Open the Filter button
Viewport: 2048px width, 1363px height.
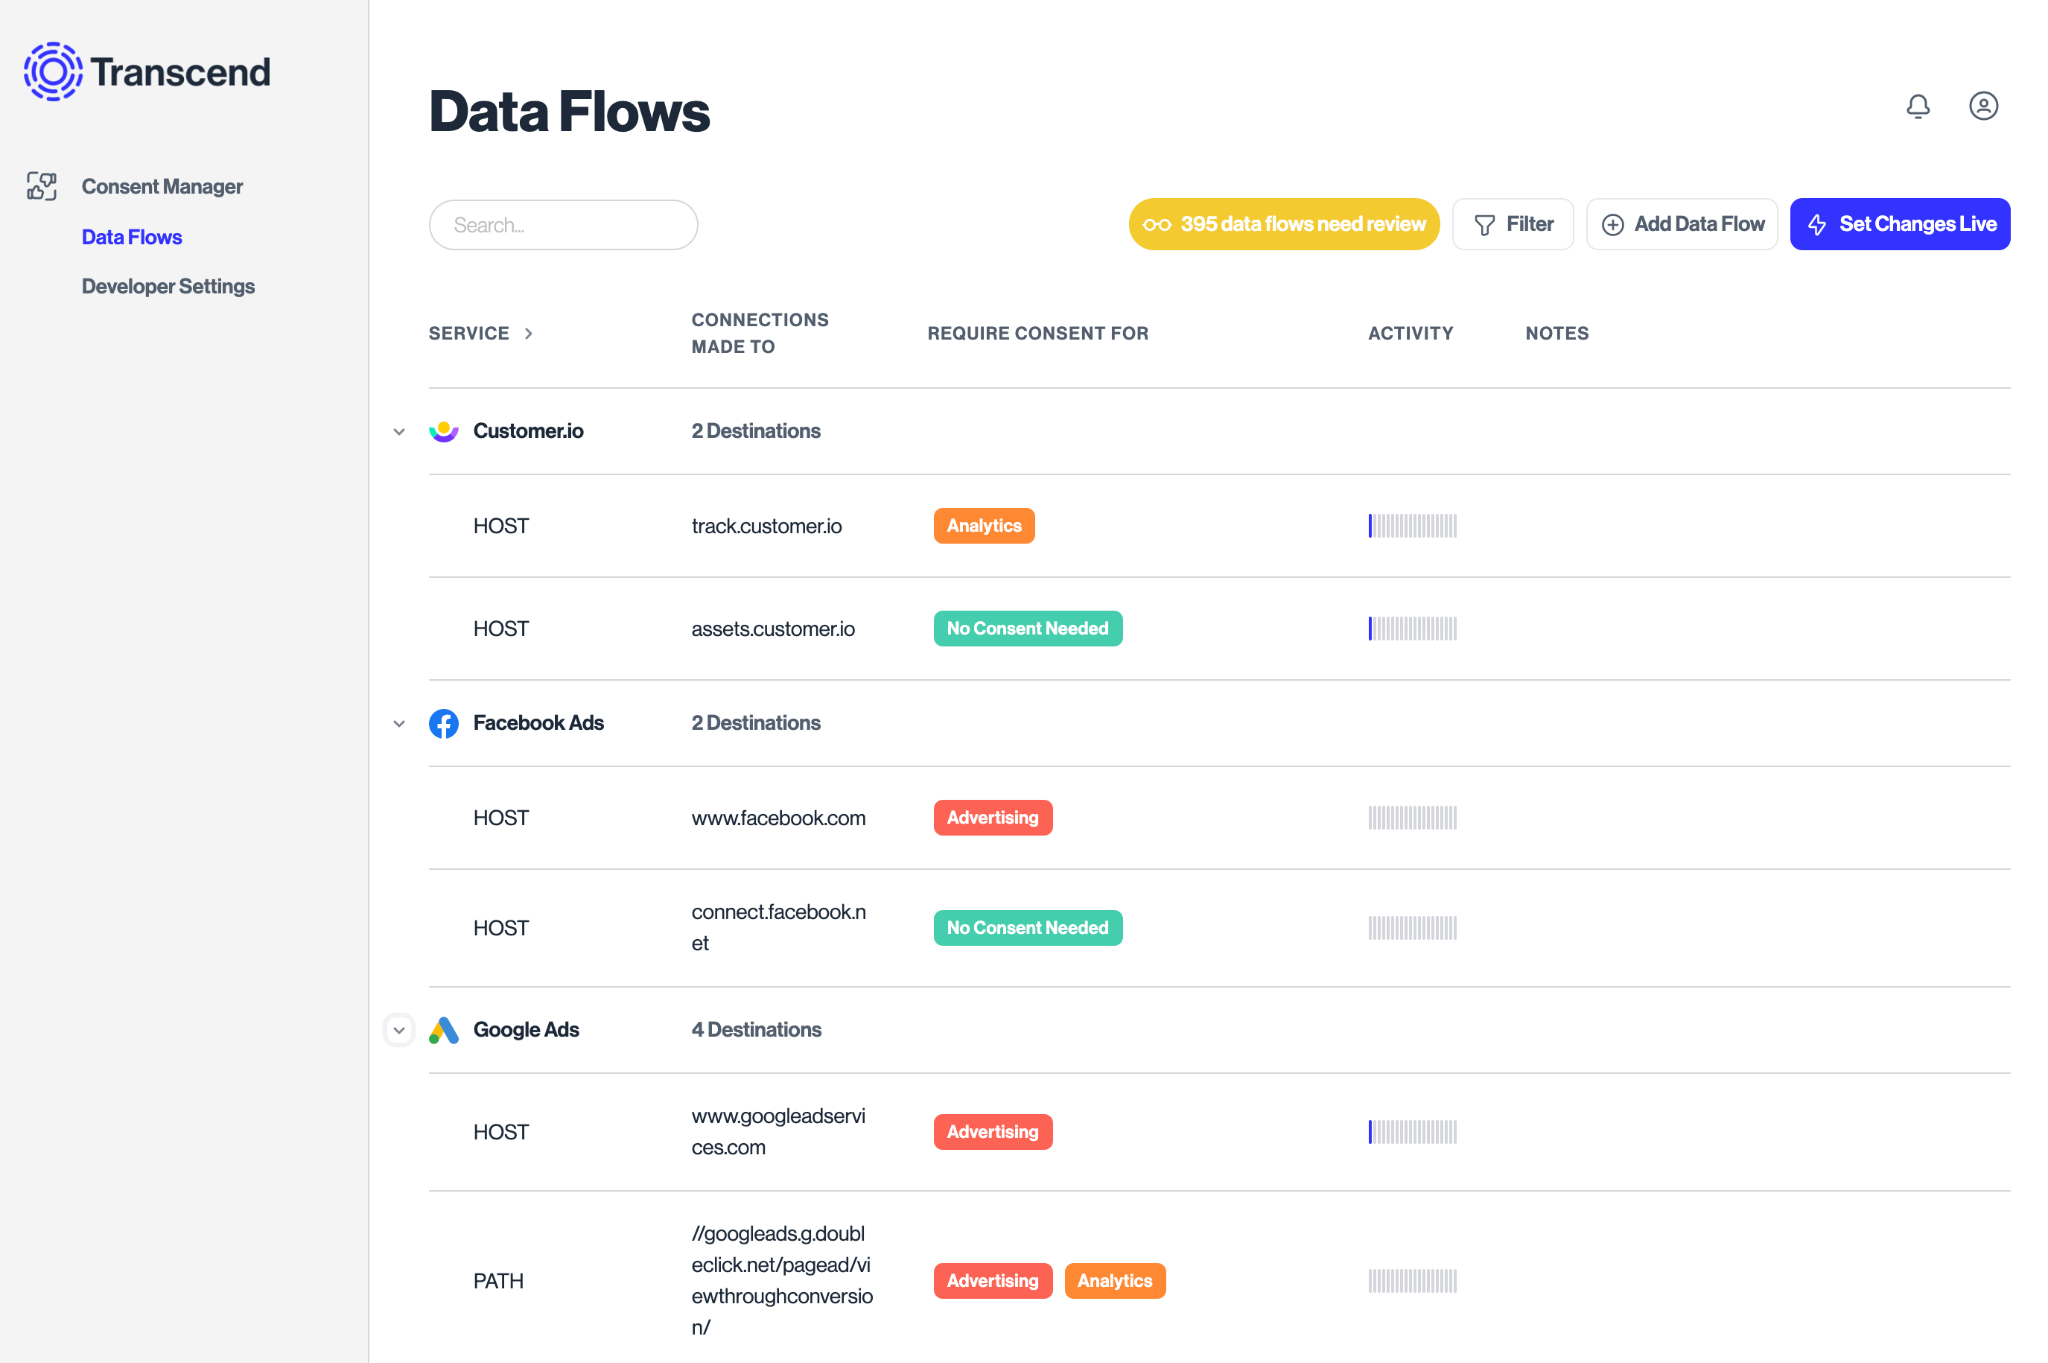pyautogui.click(x=1513, y=224)
